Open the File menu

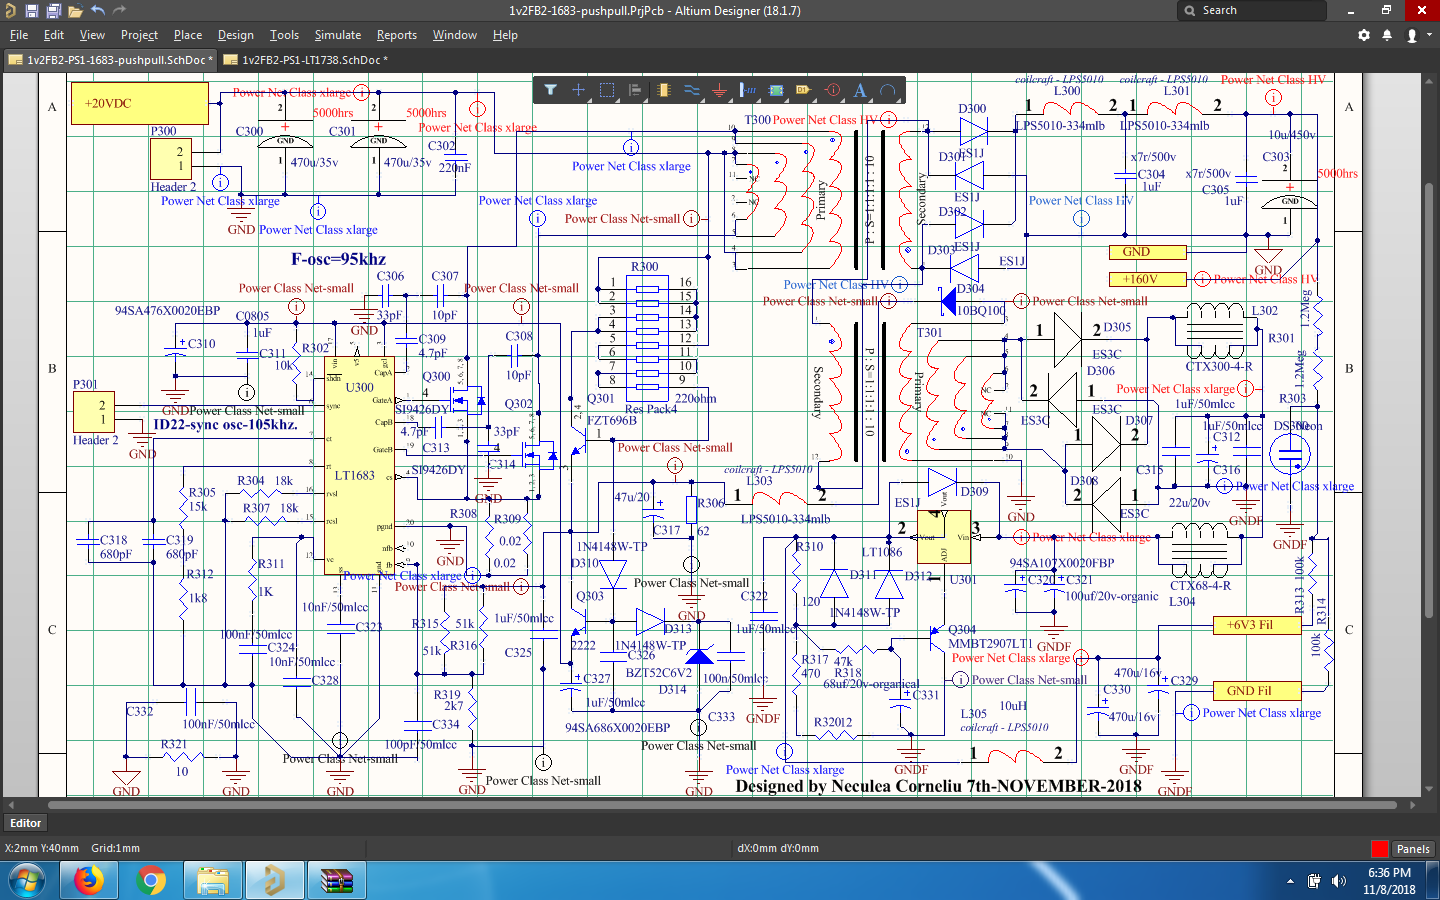click(x=19, y=35)
